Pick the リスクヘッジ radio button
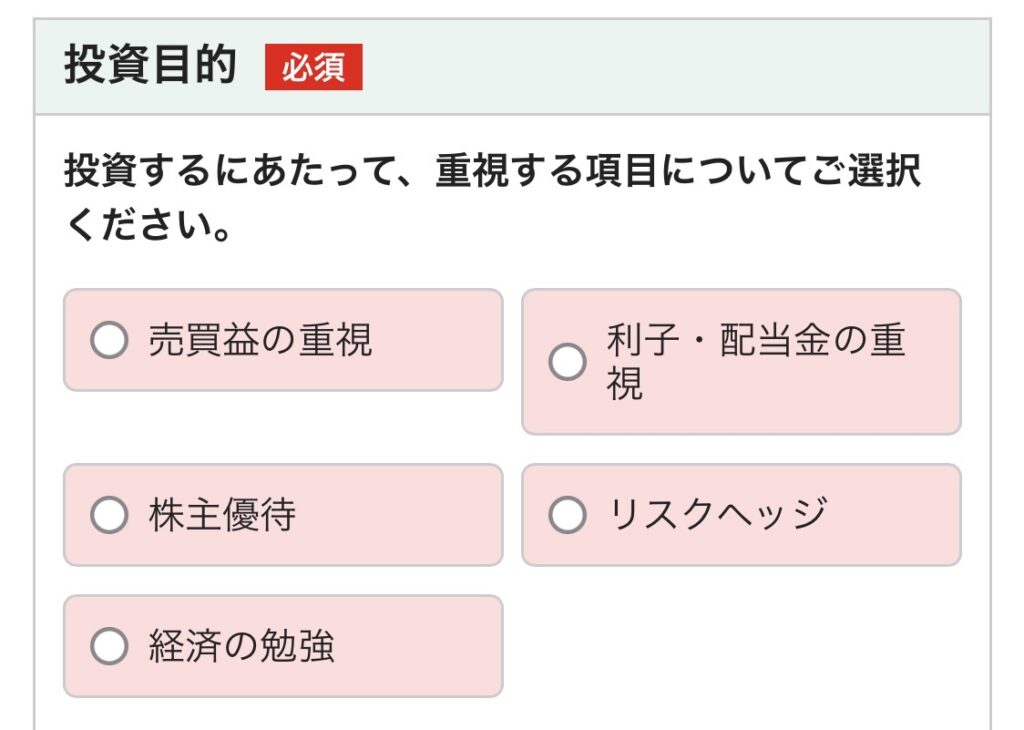The width and height of the screenshot is (1024, 730). click(x=567, y=516)
